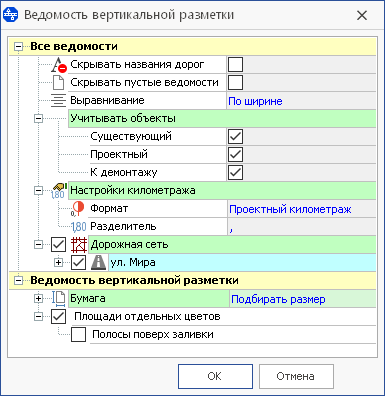Expand the Бумага section
385x396 pixels.
pyautogui.click(x=39, y=299)
